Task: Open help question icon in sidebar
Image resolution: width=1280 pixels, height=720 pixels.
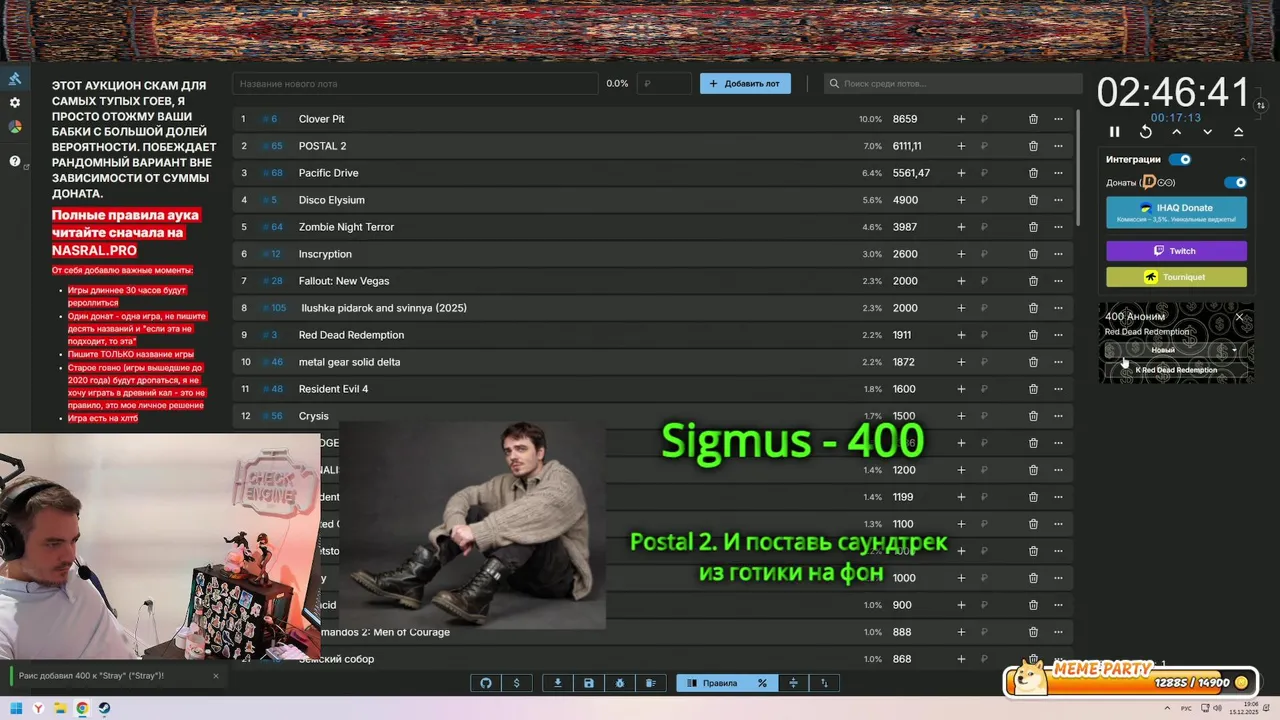Action: 15,161
